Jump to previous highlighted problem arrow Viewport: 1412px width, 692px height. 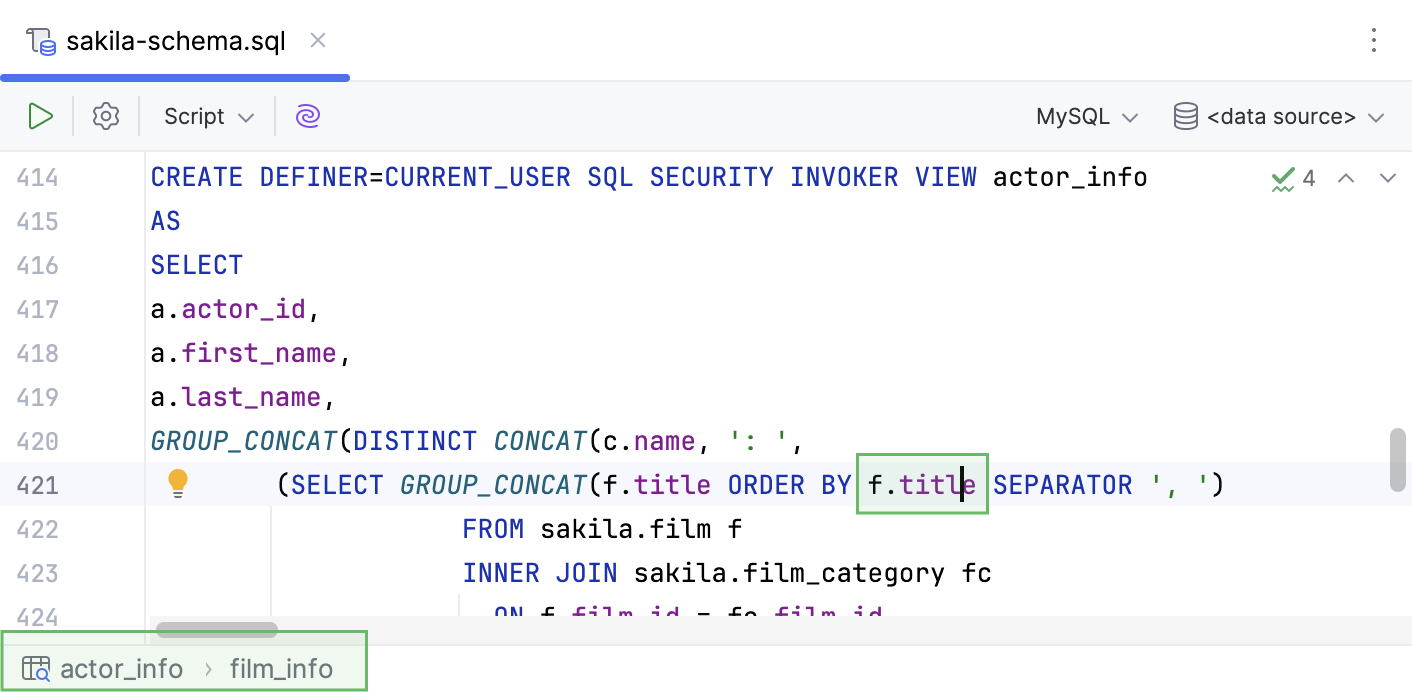1346,179
